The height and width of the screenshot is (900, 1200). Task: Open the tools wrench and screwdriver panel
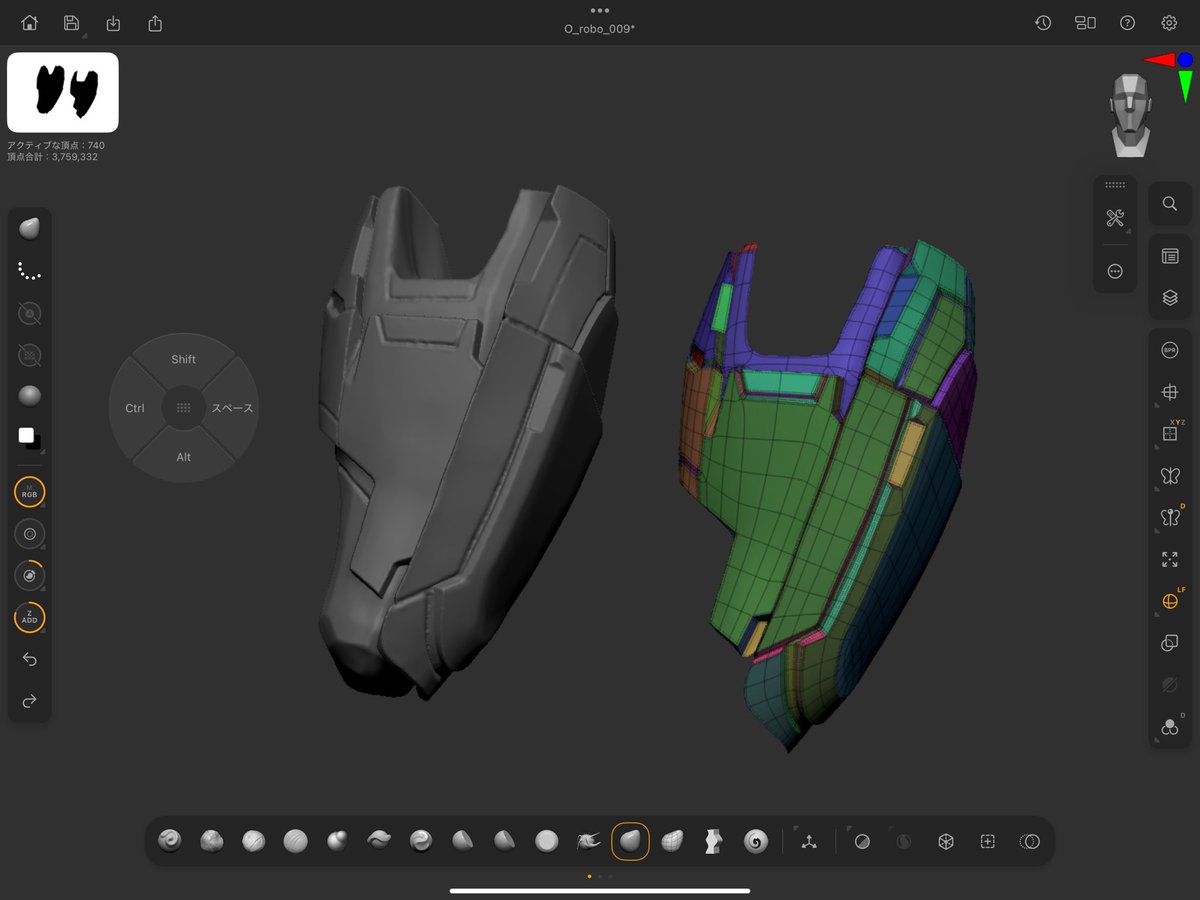point(1115,218)
